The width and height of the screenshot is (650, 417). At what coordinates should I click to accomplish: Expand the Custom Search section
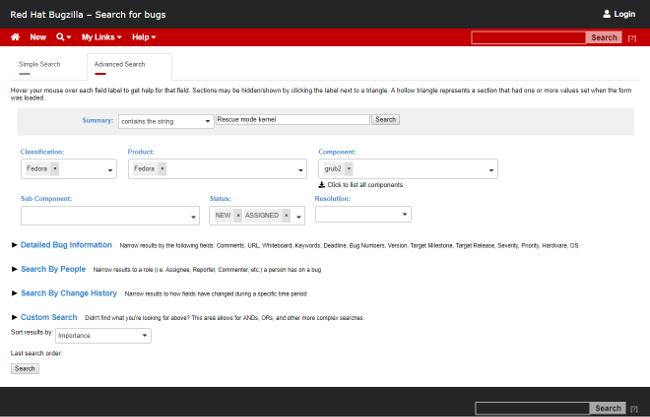tap(49, 317)
